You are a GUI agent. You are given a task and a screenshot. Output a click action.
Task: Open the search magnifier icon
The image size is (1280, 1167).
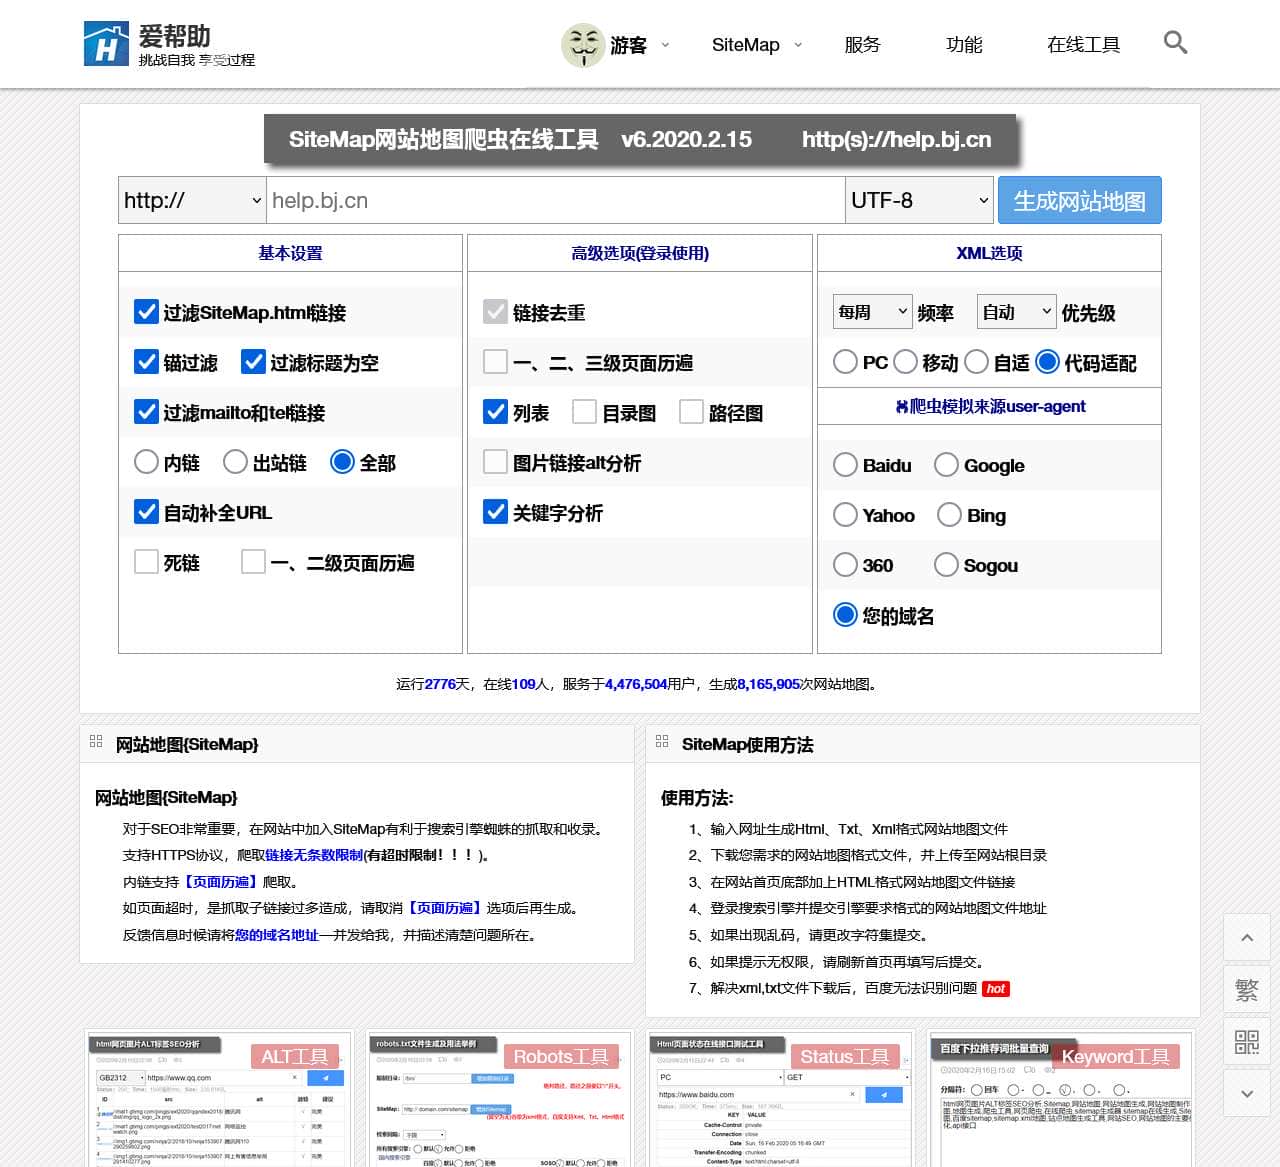pyautogui.click(x=1176, y=43)
